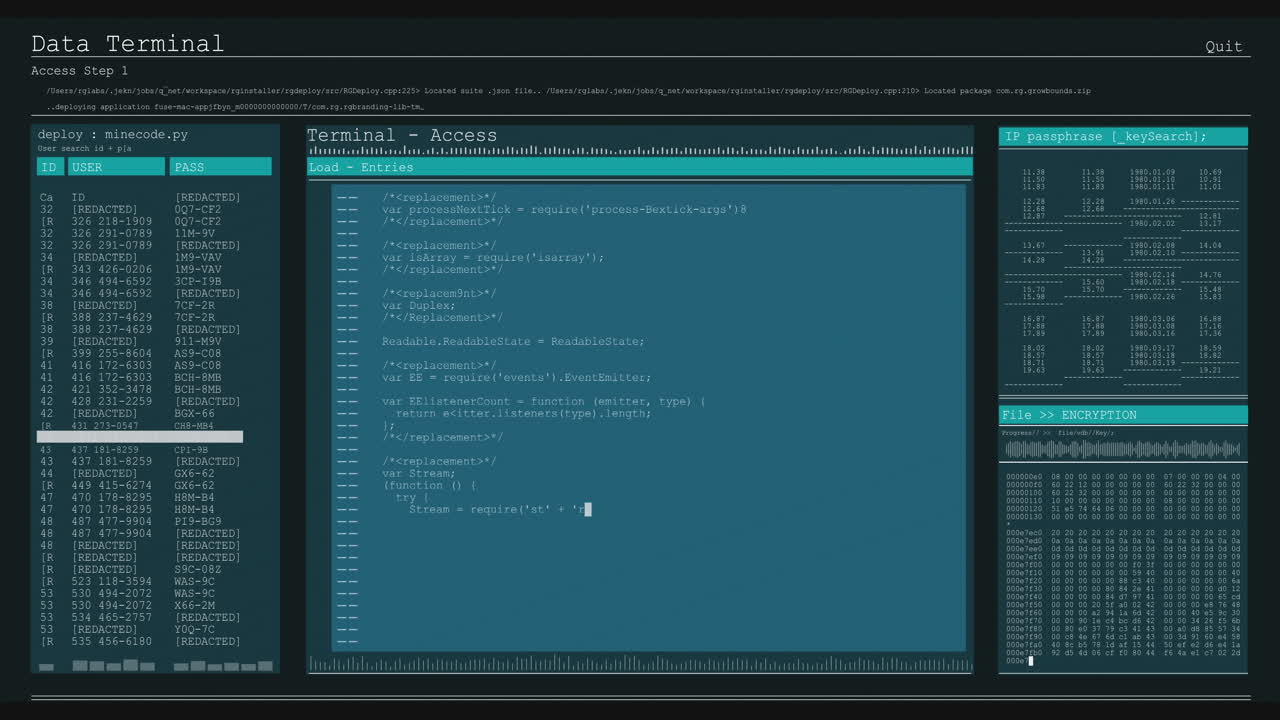The width and height of the screenshot is (1280, 720).
Task: Select user row 535 456-6180
Action: [110, 642]
